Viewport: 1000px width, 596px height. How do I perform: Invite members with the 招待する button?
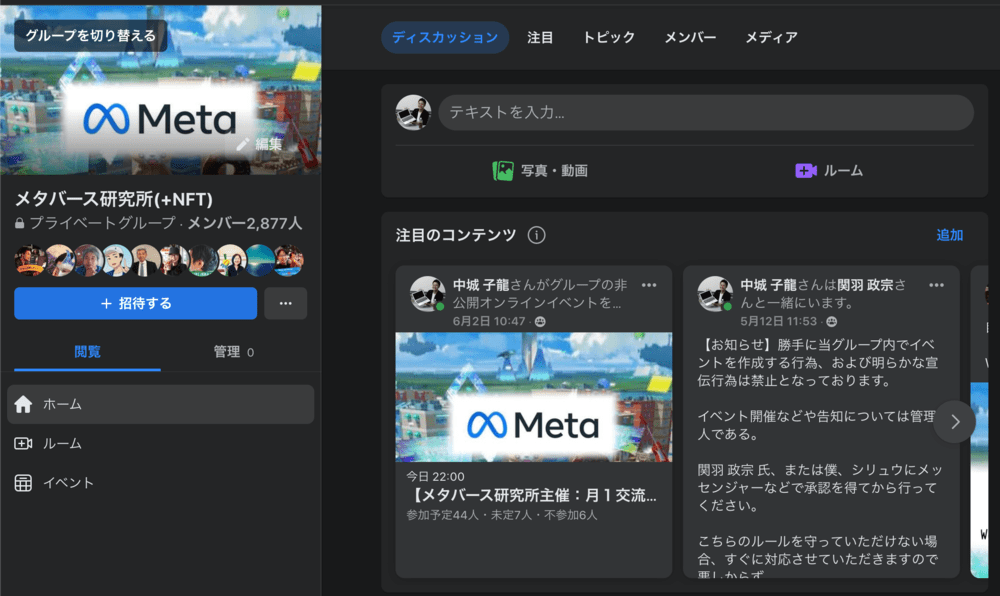[135, 303]
